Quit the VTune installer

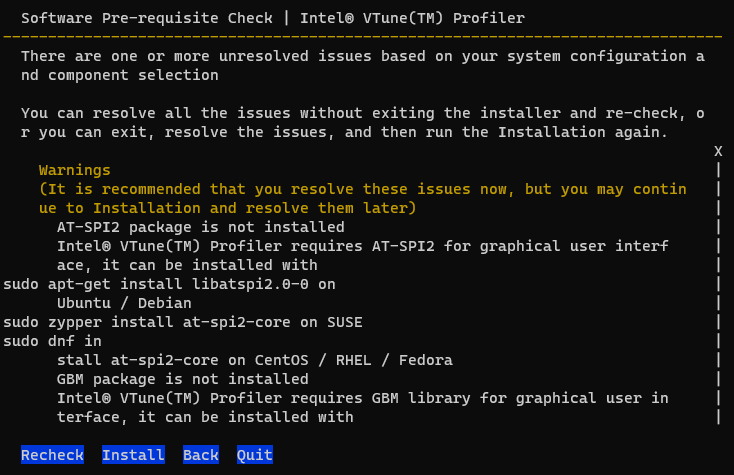pyautogui.click(x=255, y=455)
